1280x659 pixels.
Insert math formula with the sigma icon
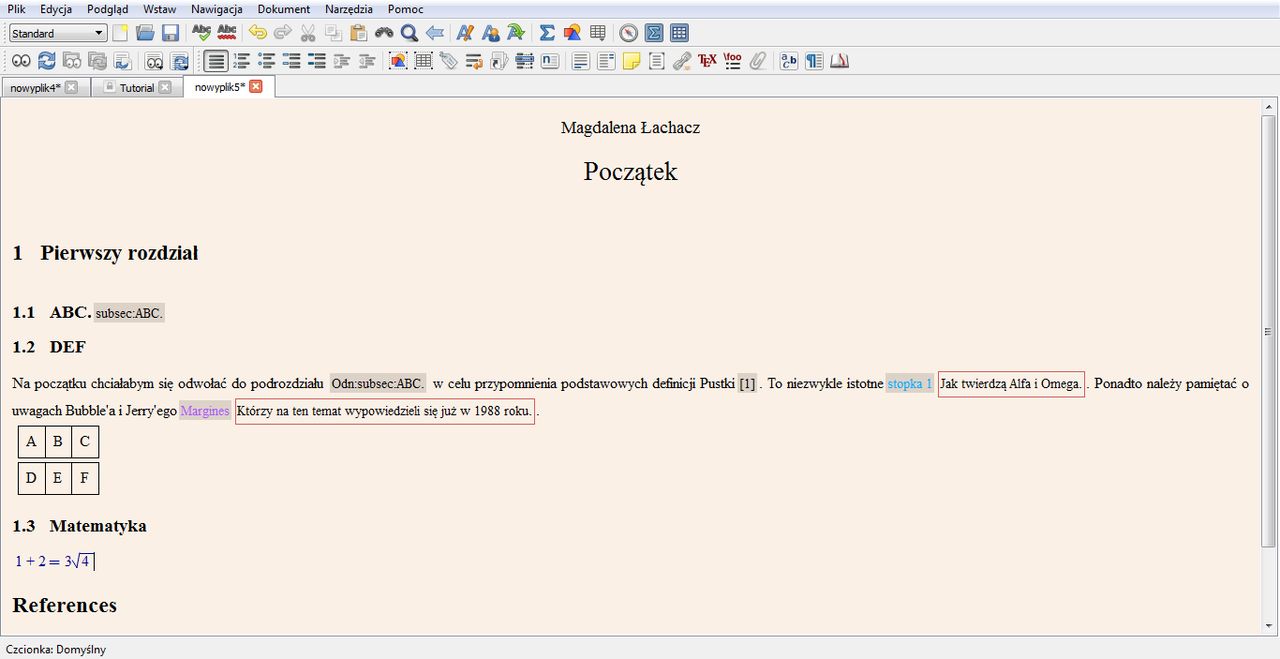click(x=547, y=33)
